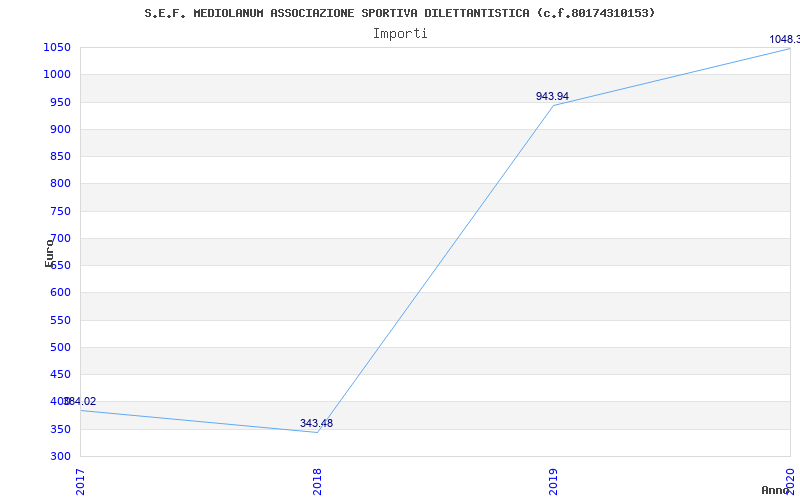The height and width of the screenshot is (500, 800).
Task: Click the 300 y-axis value
Action: 60,456
